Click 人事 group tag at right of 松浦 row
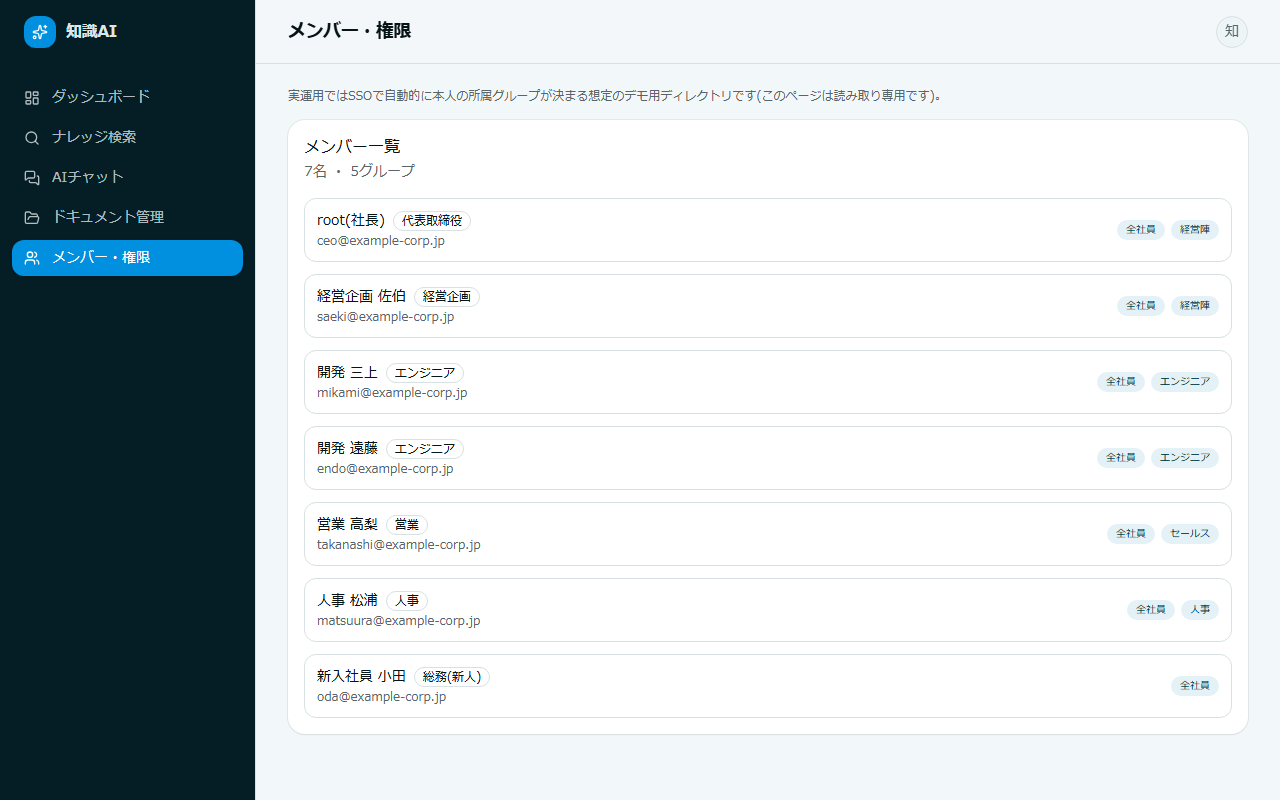The height and width of the screenshot is (800, 1280). point(1200,610)
